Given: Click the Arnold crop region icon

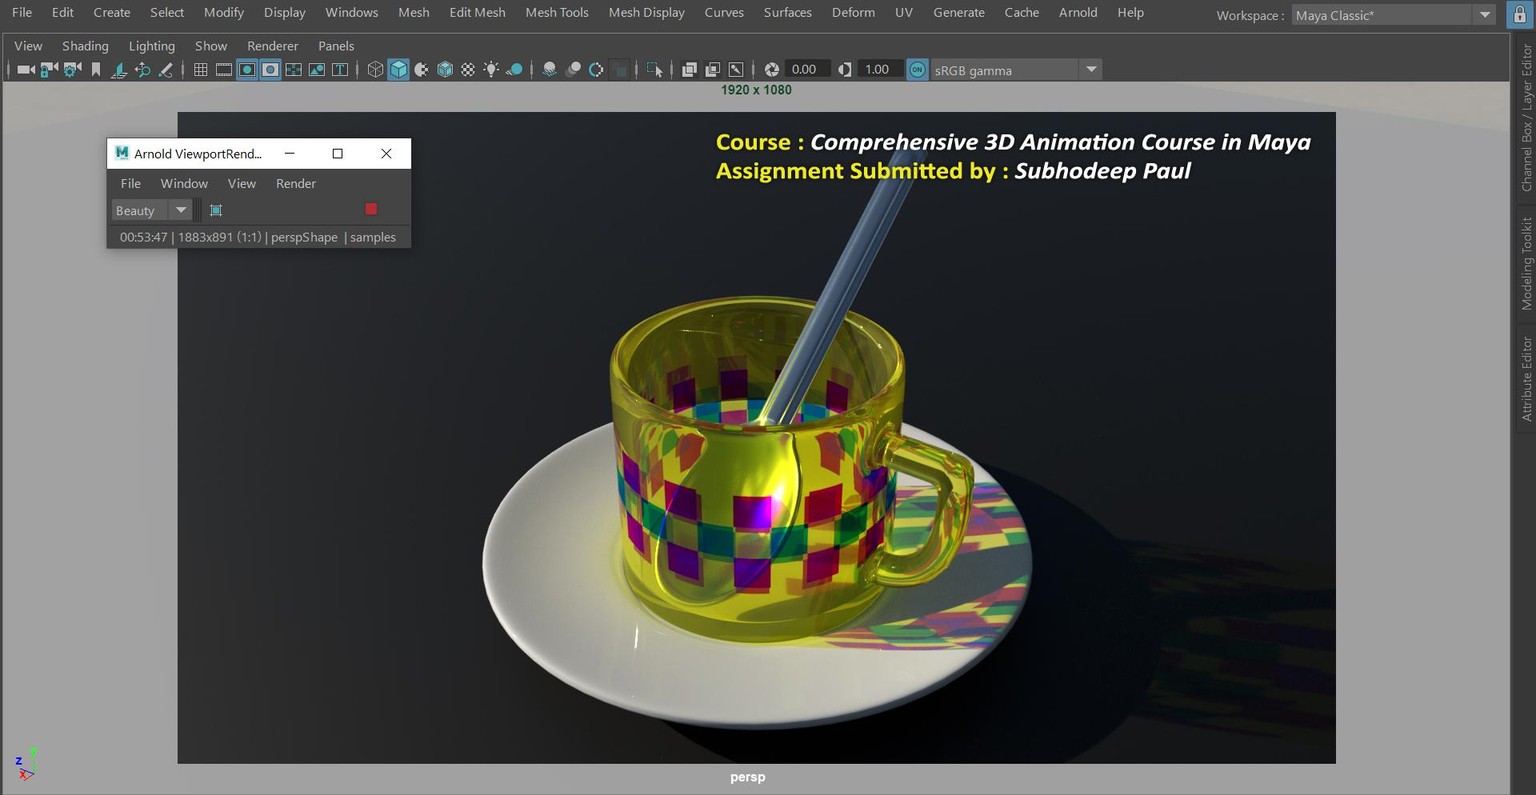Looking at the screenshot, I should [x=216, y=210].
